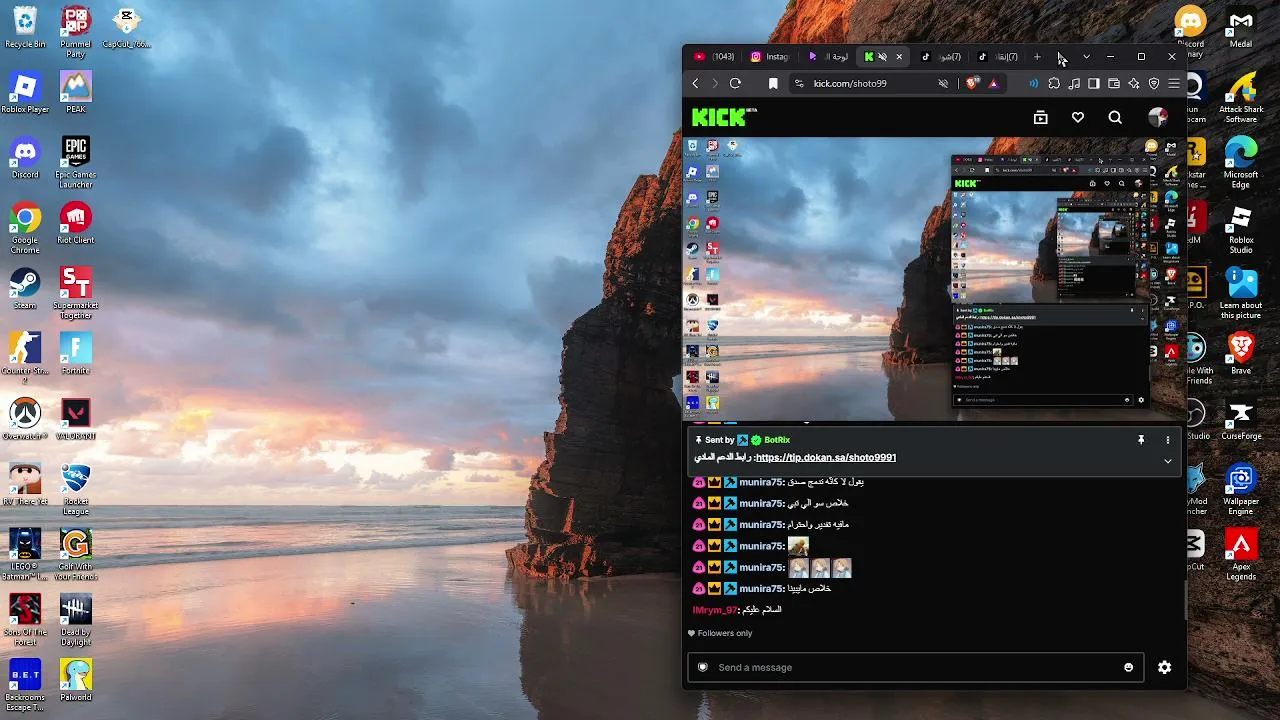The width and height of the screenshot is (1280, 720).
Task: Open Brave media playlist music icon
Action: point(1074,84)
